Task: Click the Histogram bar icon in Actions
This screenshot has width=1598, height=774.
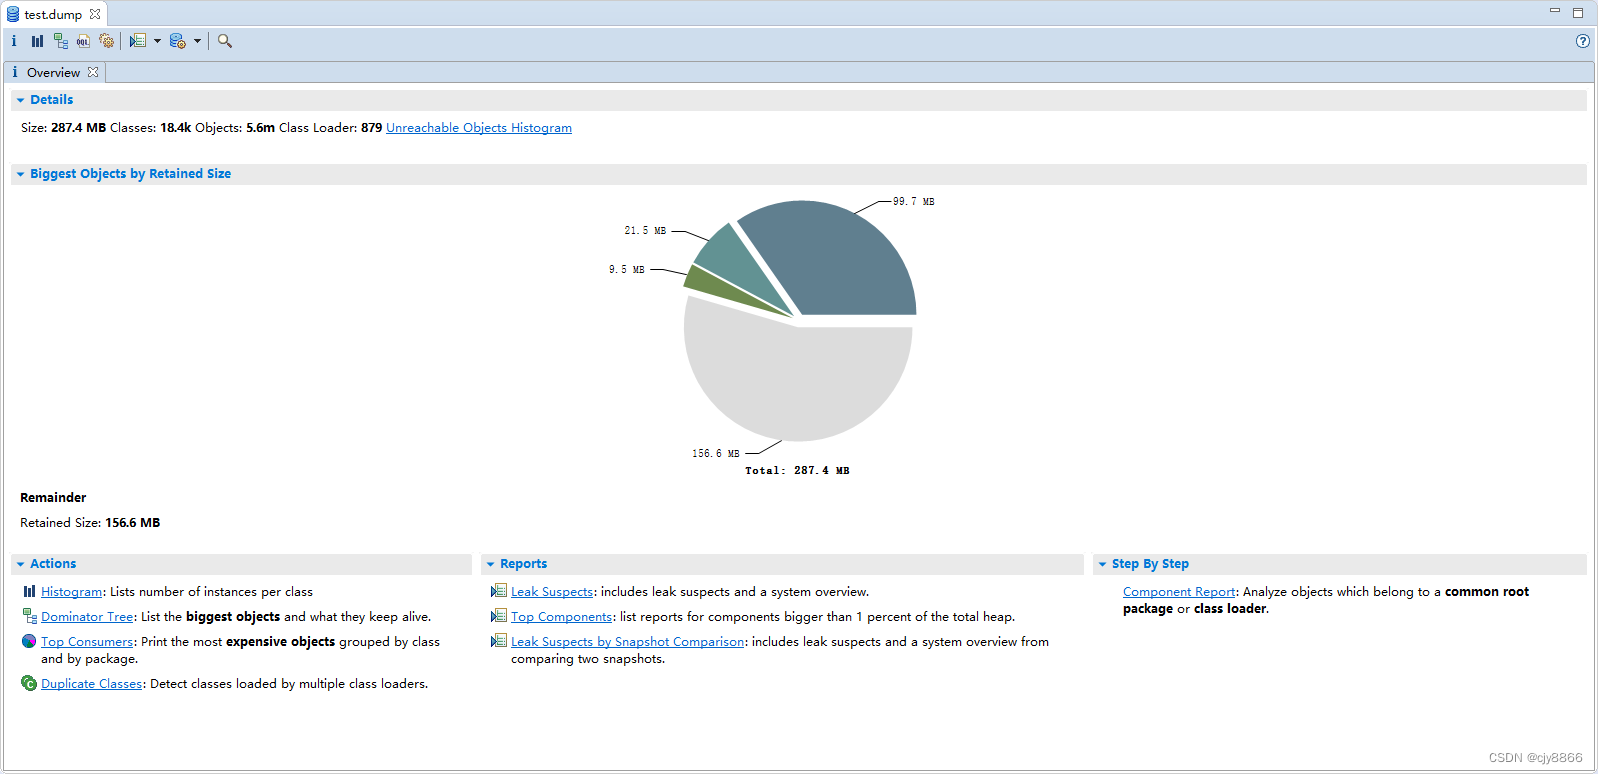Action: (29, 591)
